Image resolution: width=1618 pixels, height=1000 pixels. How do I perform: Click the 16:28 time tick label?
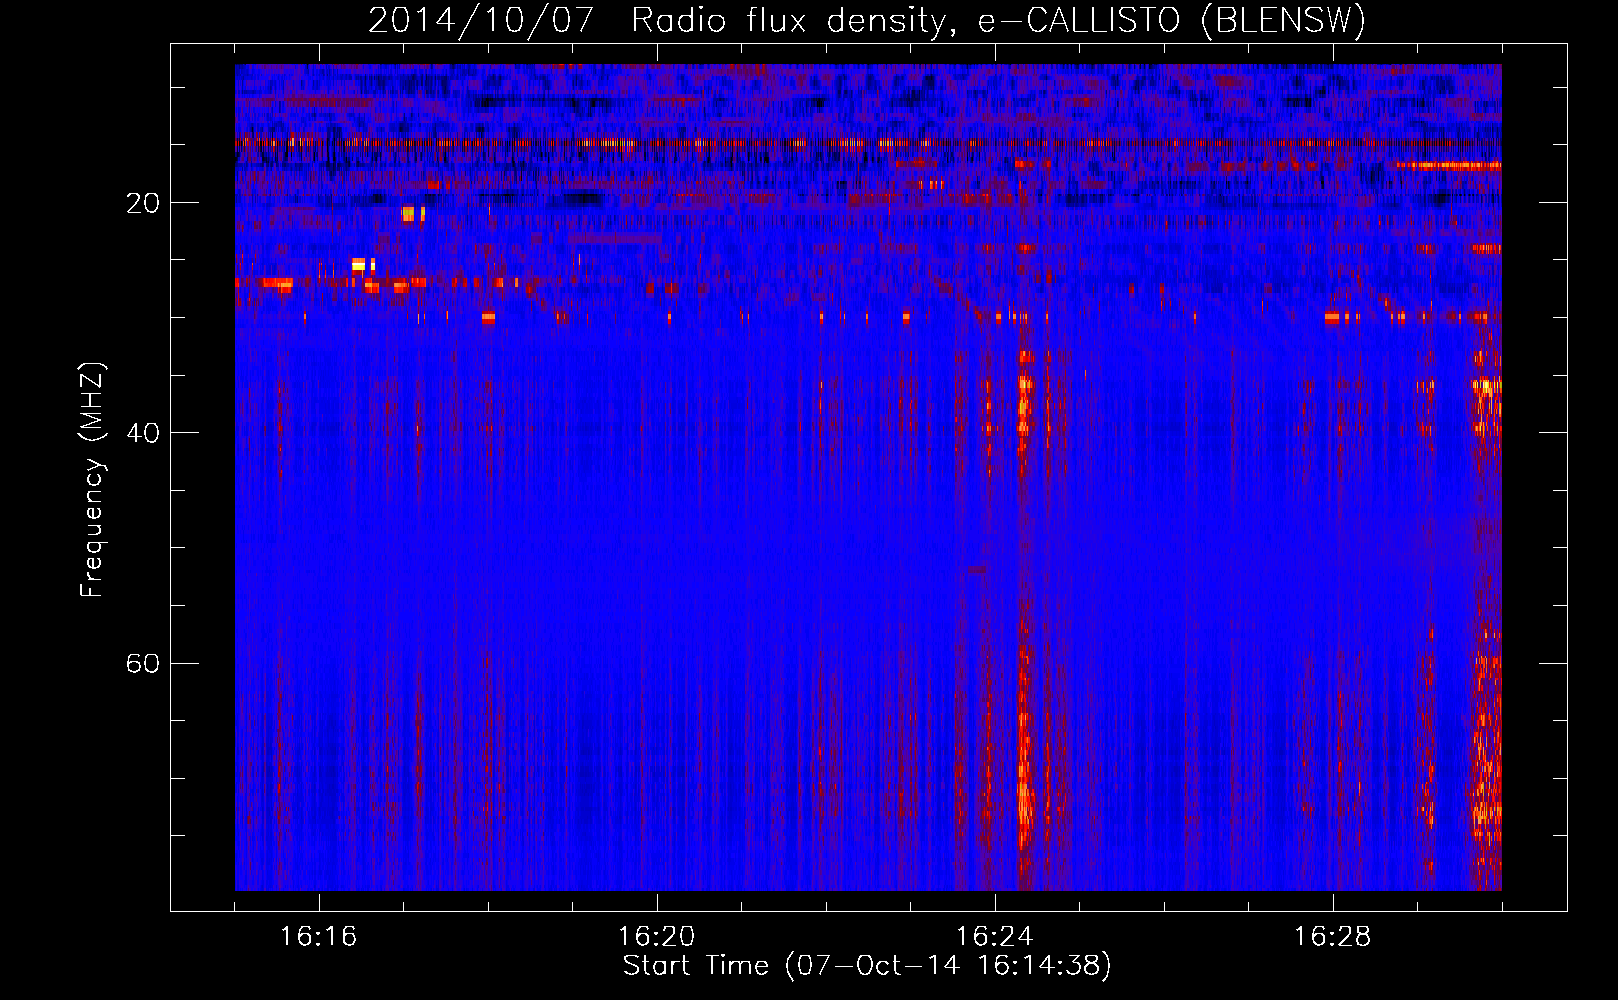pyautogui.click(x=1333, y=937)
